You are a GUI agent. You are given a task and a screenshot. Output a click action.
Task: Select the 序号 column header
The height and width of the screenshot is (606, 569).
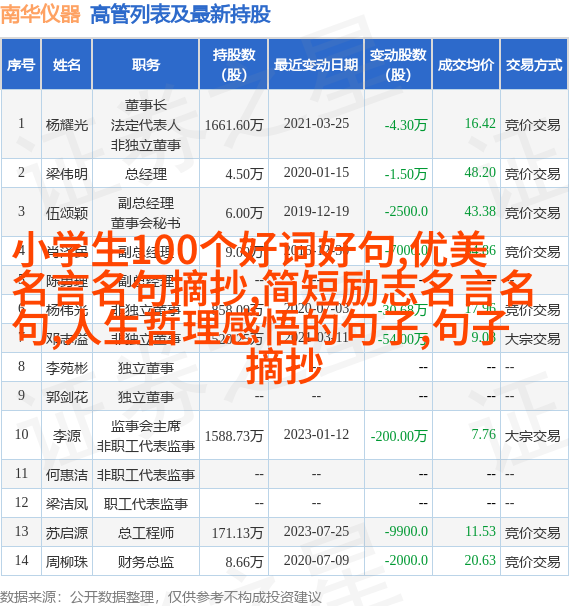tap(21, 65)
